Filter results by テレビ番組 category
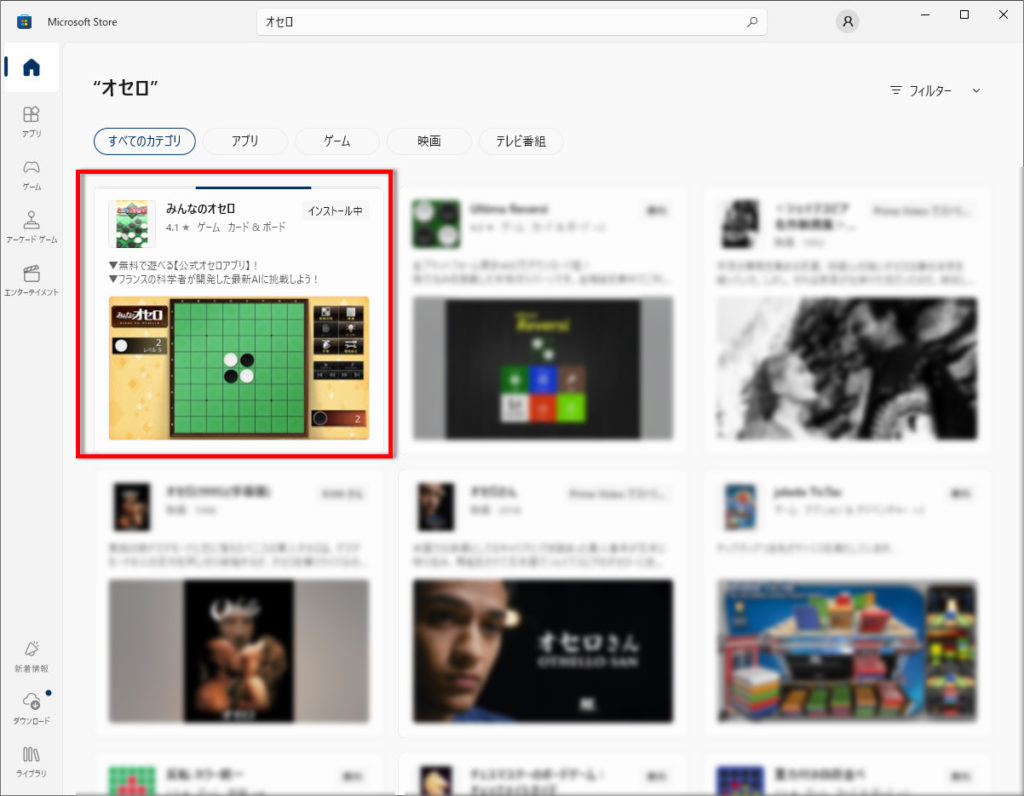 coord(520,141)
